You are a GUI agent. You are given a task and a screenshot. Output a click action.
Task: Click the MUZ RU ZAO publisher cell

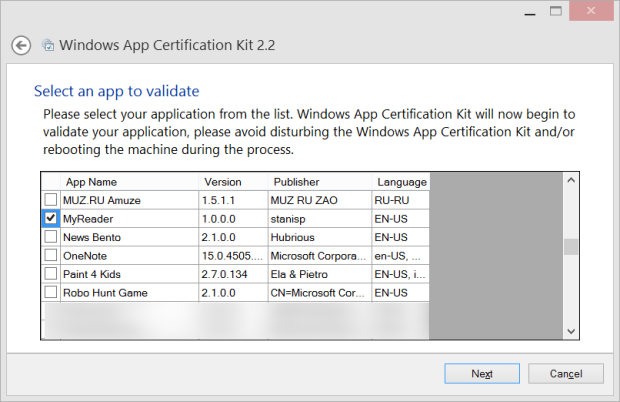tap(320, 200)
